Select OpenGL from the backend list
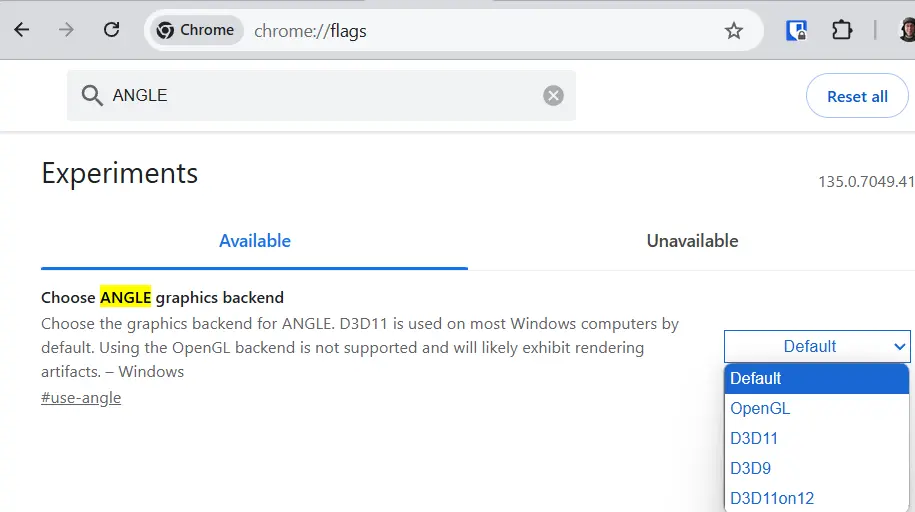This screenshot has width=915, height=512. click(x=760, y=408)
